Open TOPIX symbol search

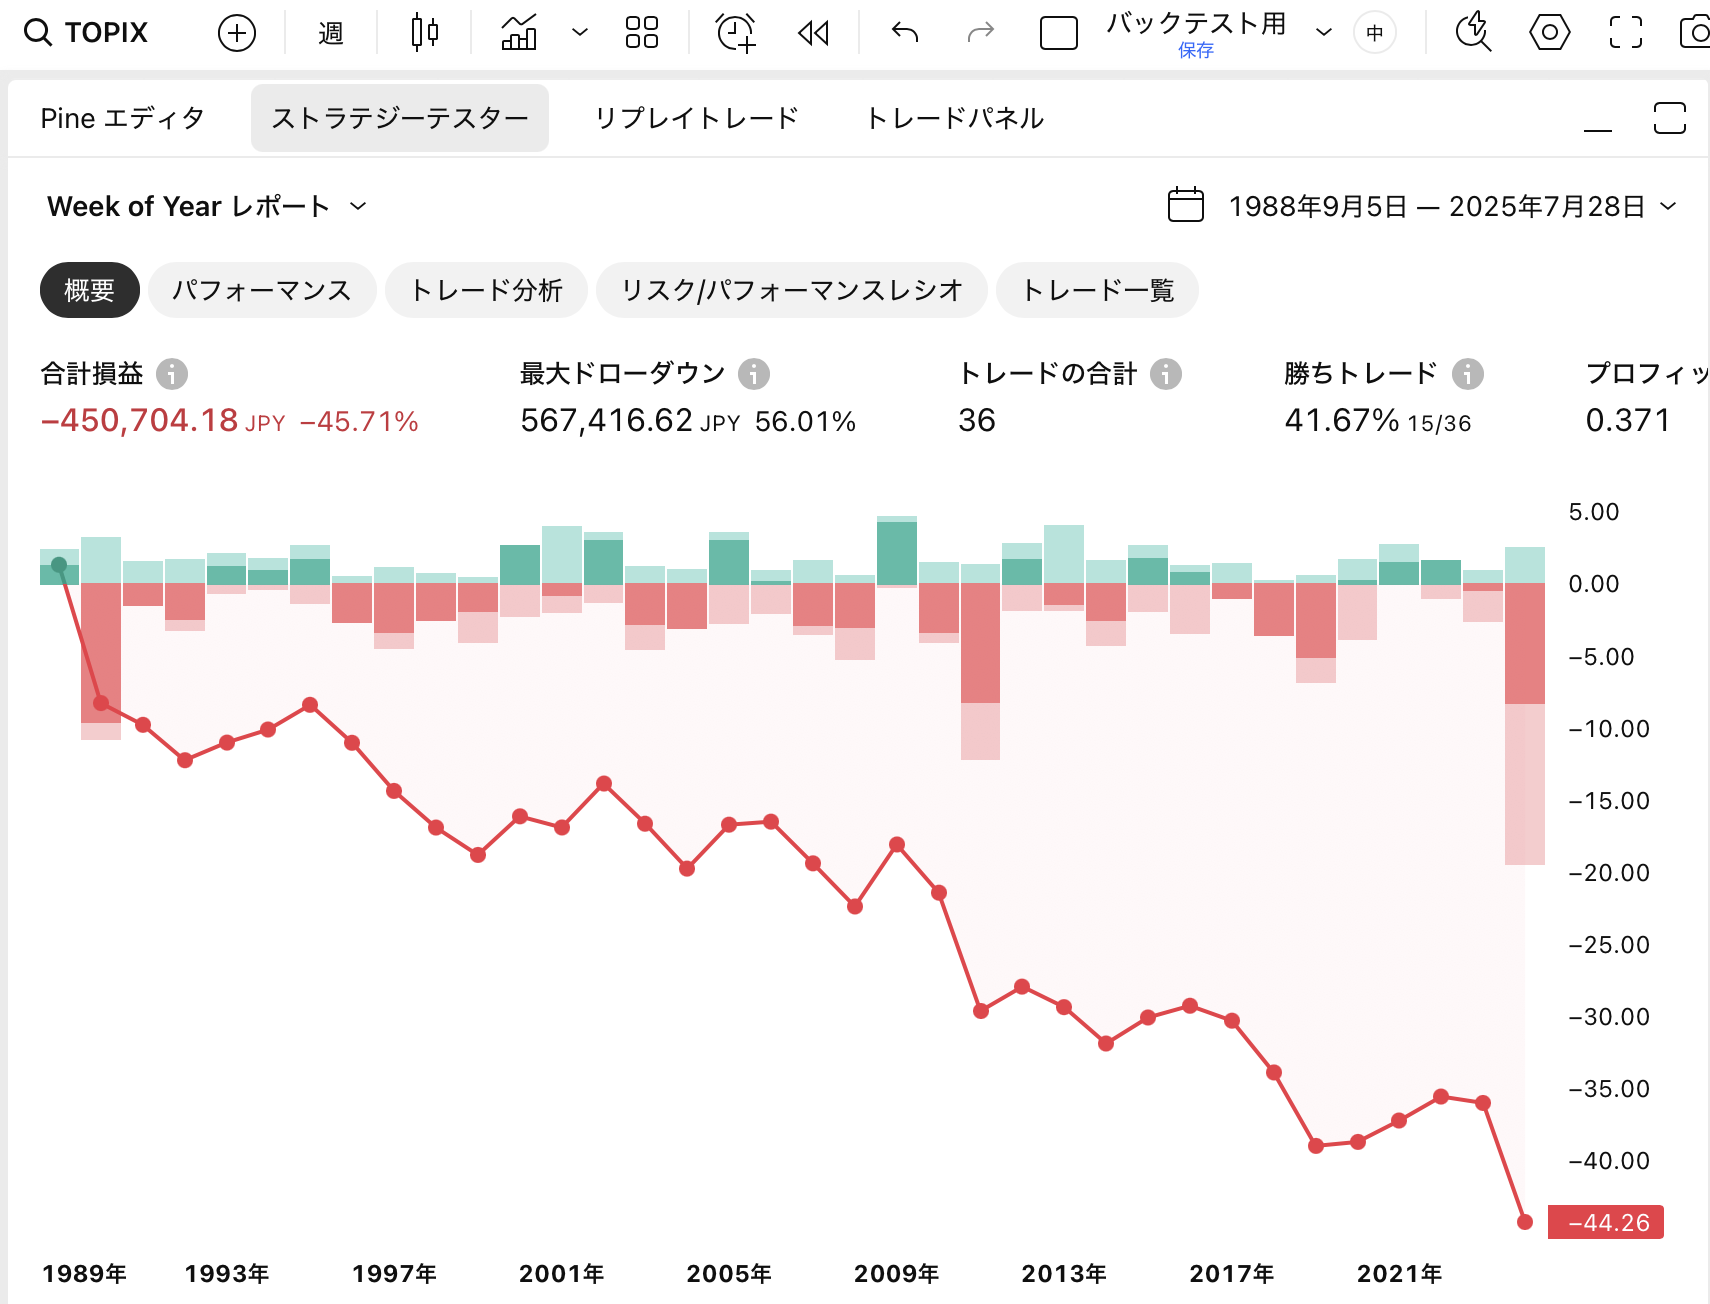[87, 33]
